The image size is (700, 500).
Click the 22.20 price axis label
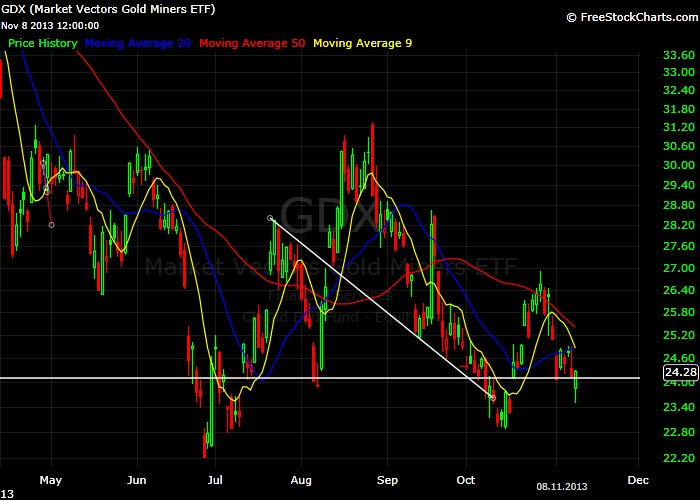point(679,458)
